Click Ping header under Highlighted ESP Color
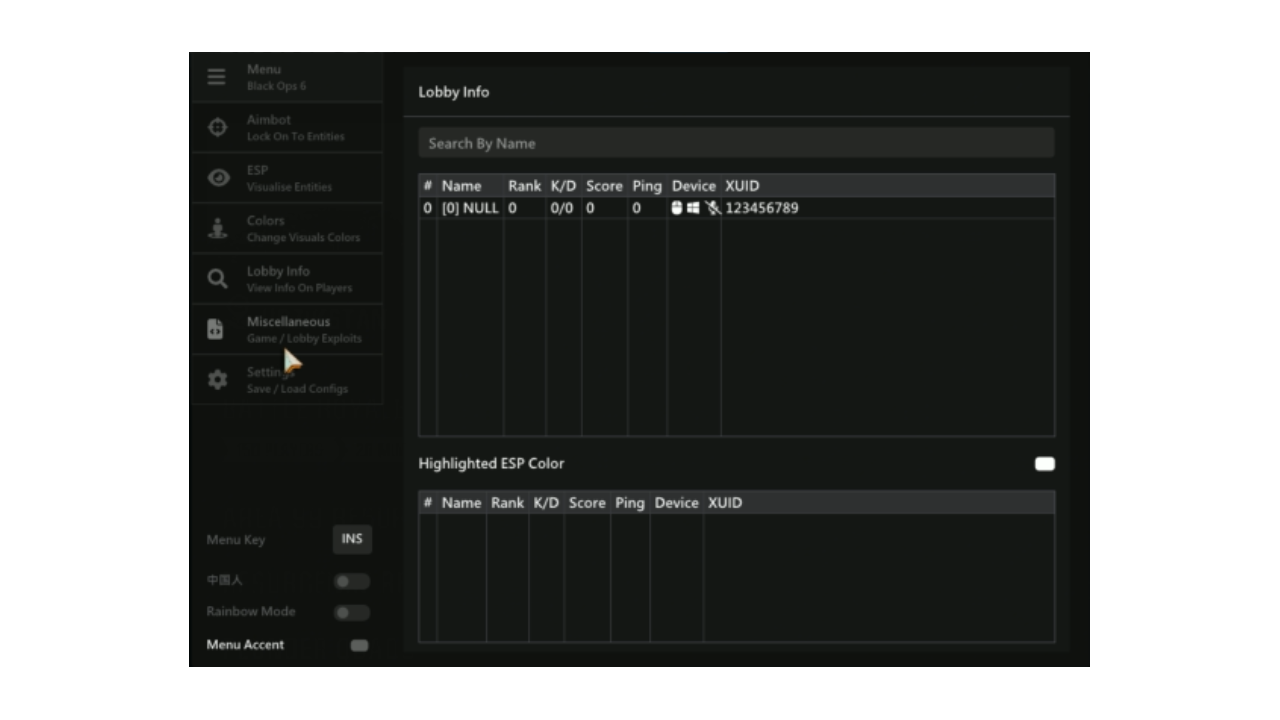This screenshot has height=720, width=1280. pyautogui.click(x=630, y=503)
